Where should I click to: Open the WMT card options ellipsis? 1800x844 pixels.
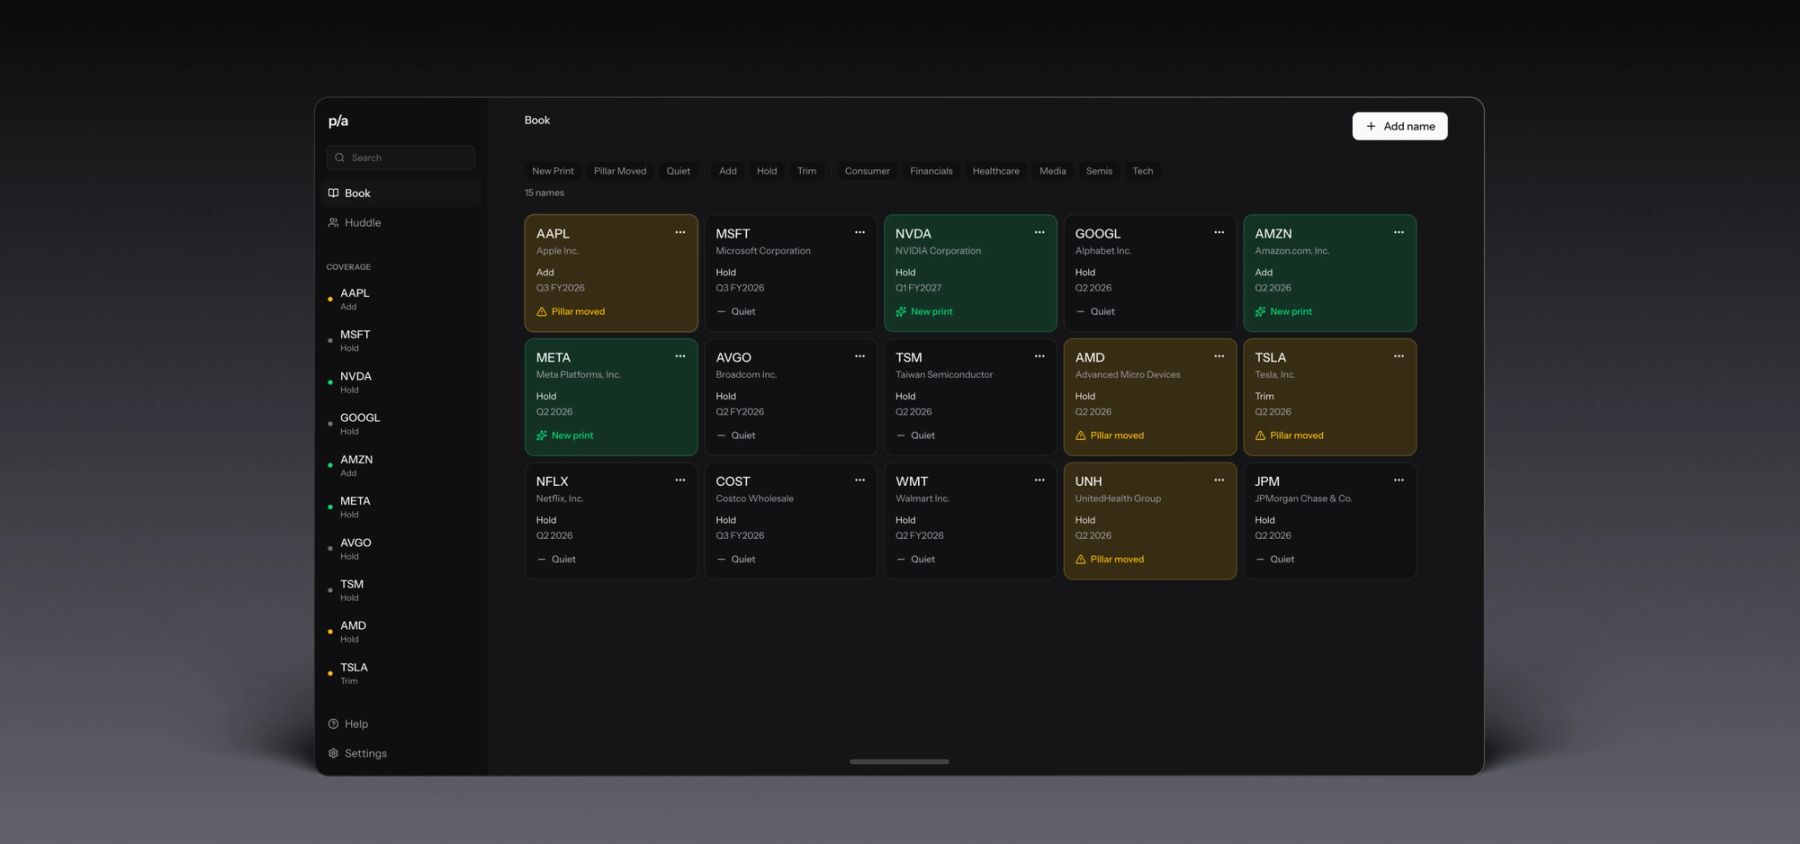pos(1040,480)
